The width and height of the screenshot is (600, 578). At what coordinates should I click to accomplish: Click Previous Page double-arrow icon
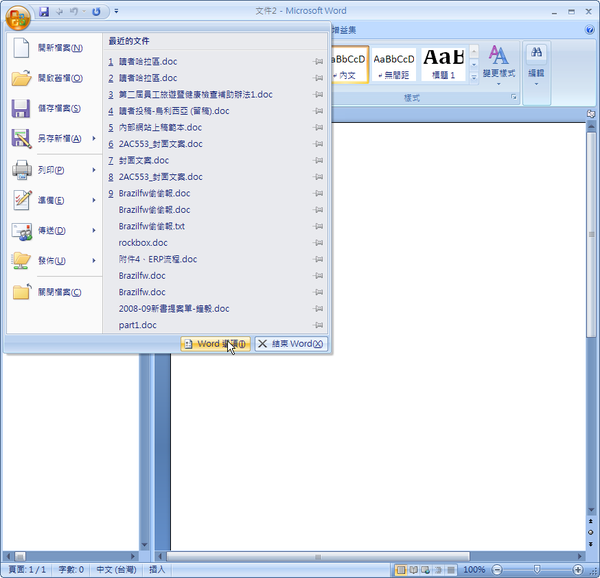(591, 521)
